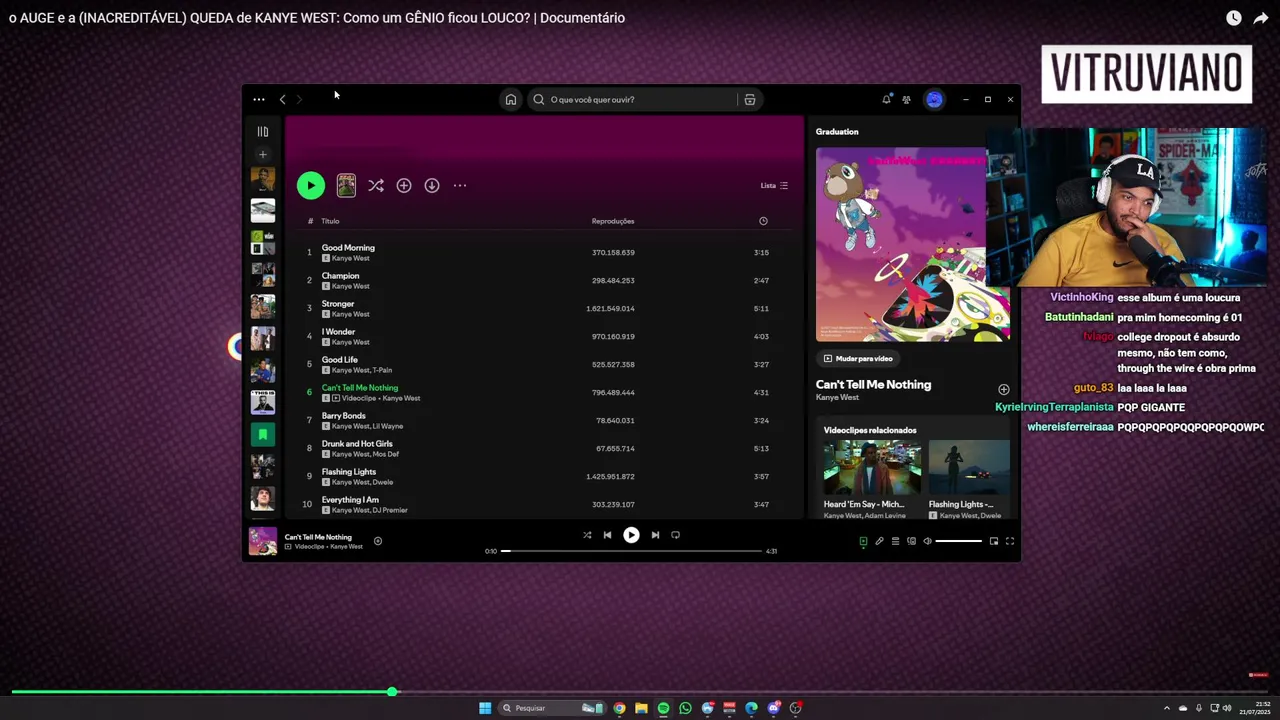Screen dimensions: 1280x720
Task: Open Mos Def artist link
Action: coord(386,454)
